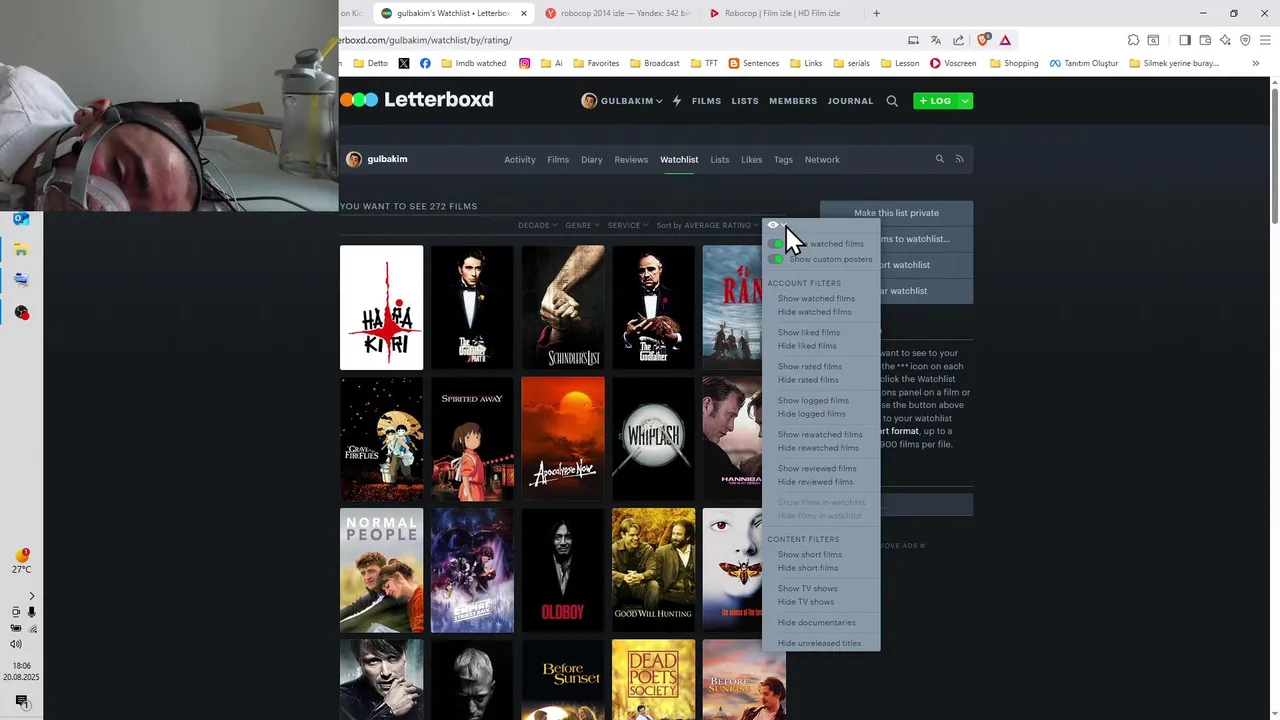Toggle the browser sidebar panel icon
Image resolution: width=1280 pixels, height=720 pixels.
click(1185, 40)
